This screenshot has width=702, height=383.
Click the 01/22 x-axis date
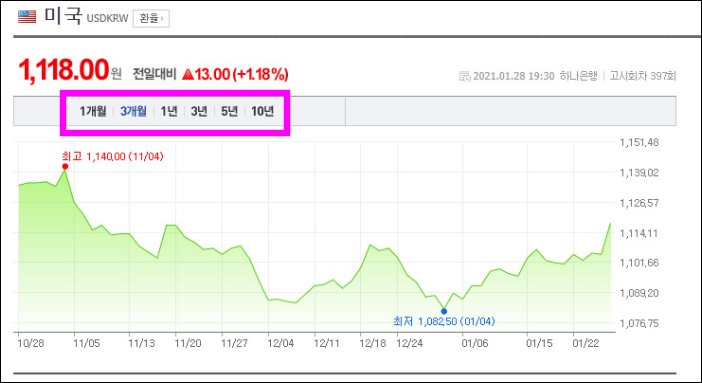coord(586,343)
